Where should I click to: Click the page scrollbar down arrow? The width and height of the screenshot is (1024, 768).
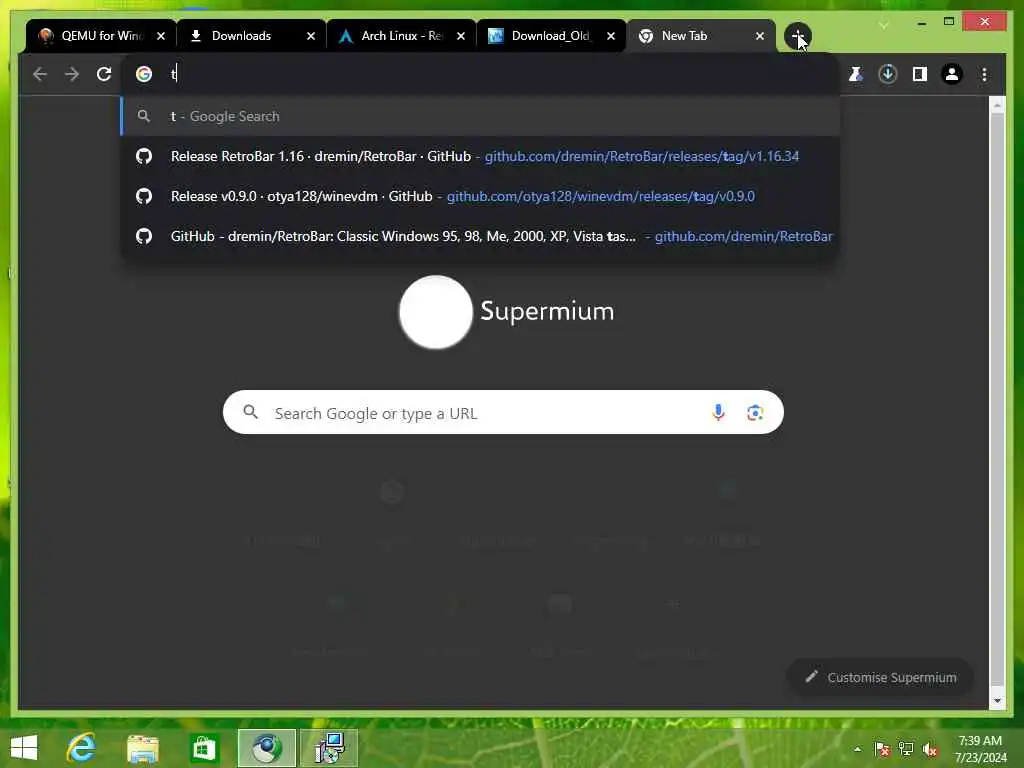pyautogui.click(x=997, y=700)
